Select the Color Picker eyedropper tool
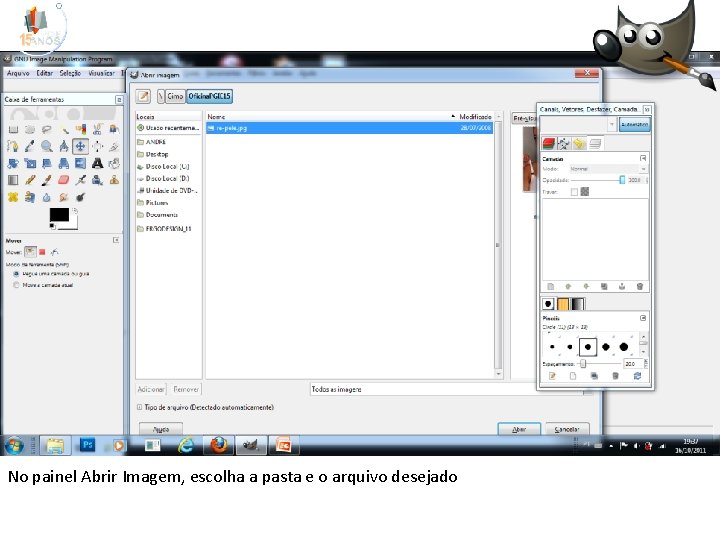The width and height of the screenshot is (720, 540). (30, 146)
